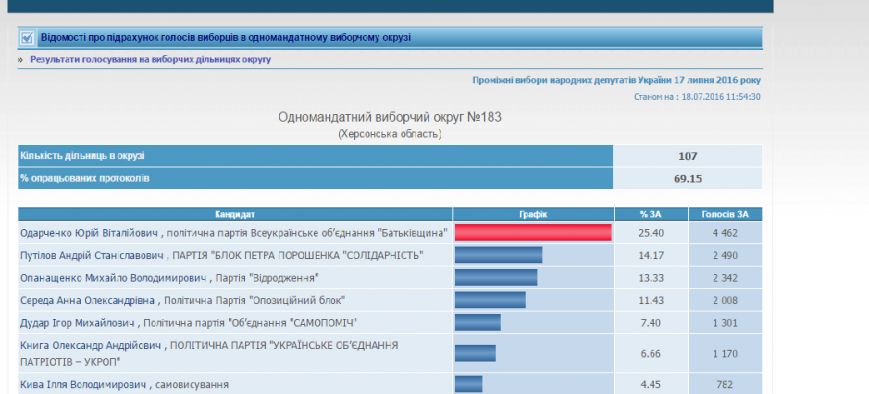Select candidate Опанащенко Михайло Володимирович
The image size is (869, 394).
(x=113, y=278)
